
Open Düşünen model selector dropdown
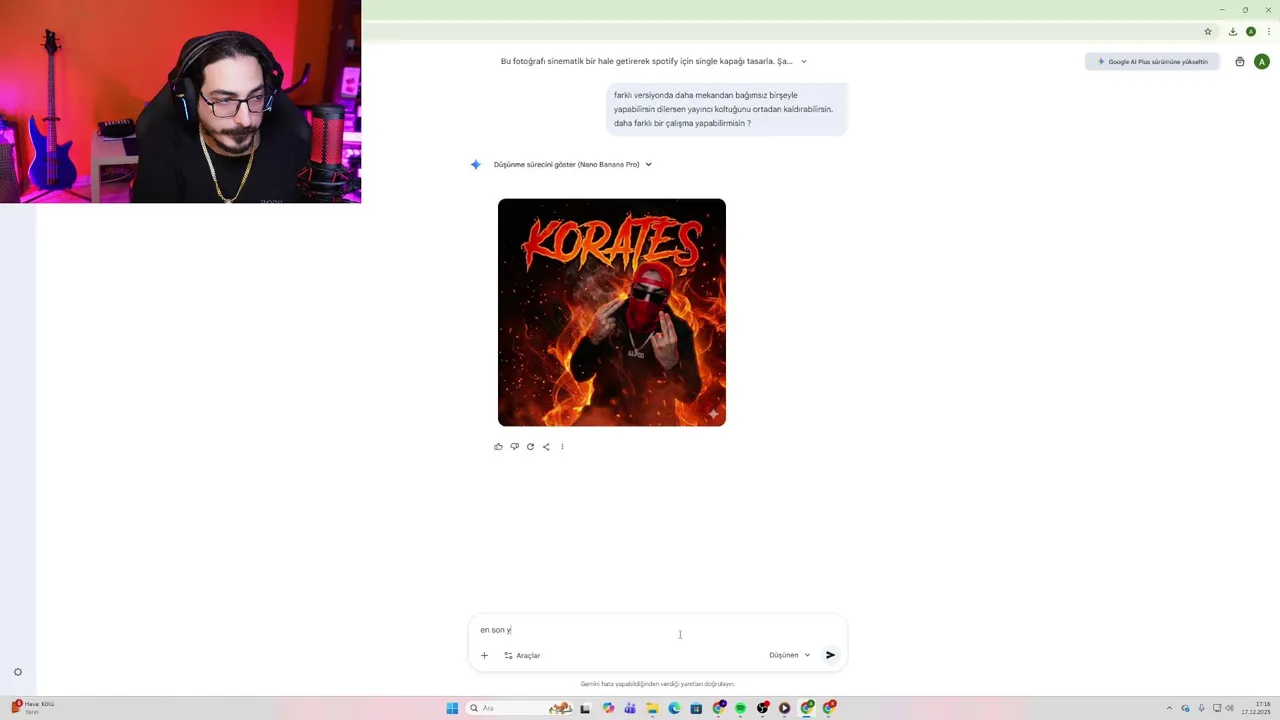click(x=789, y=655)
